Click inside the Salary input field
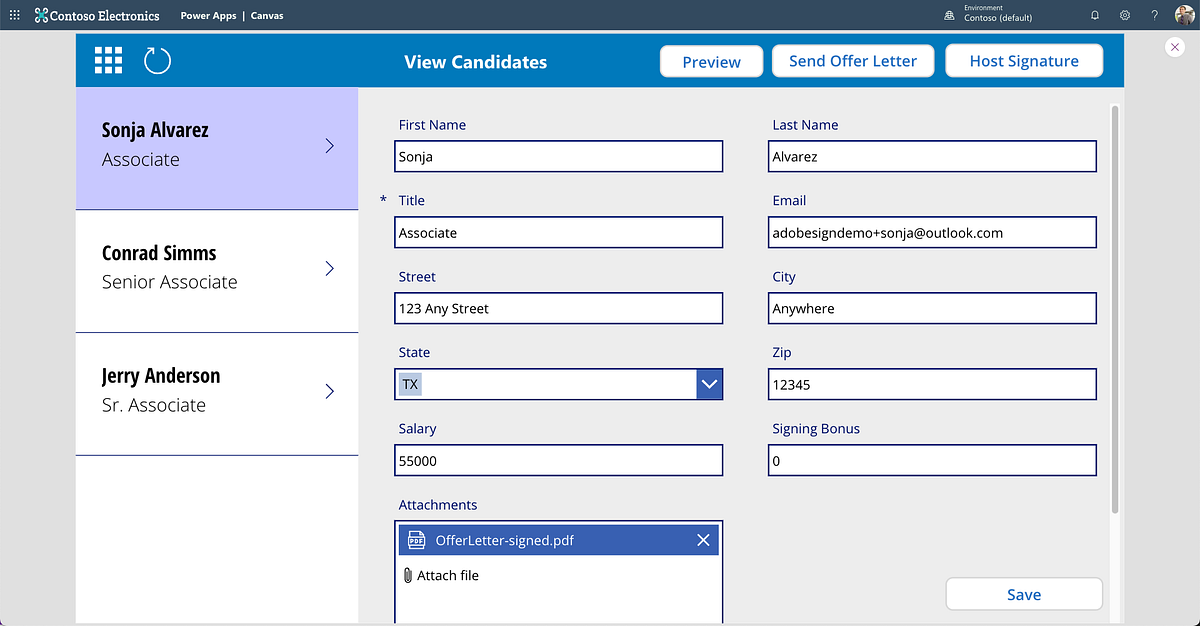The image size is (1200, 626). 558,460
